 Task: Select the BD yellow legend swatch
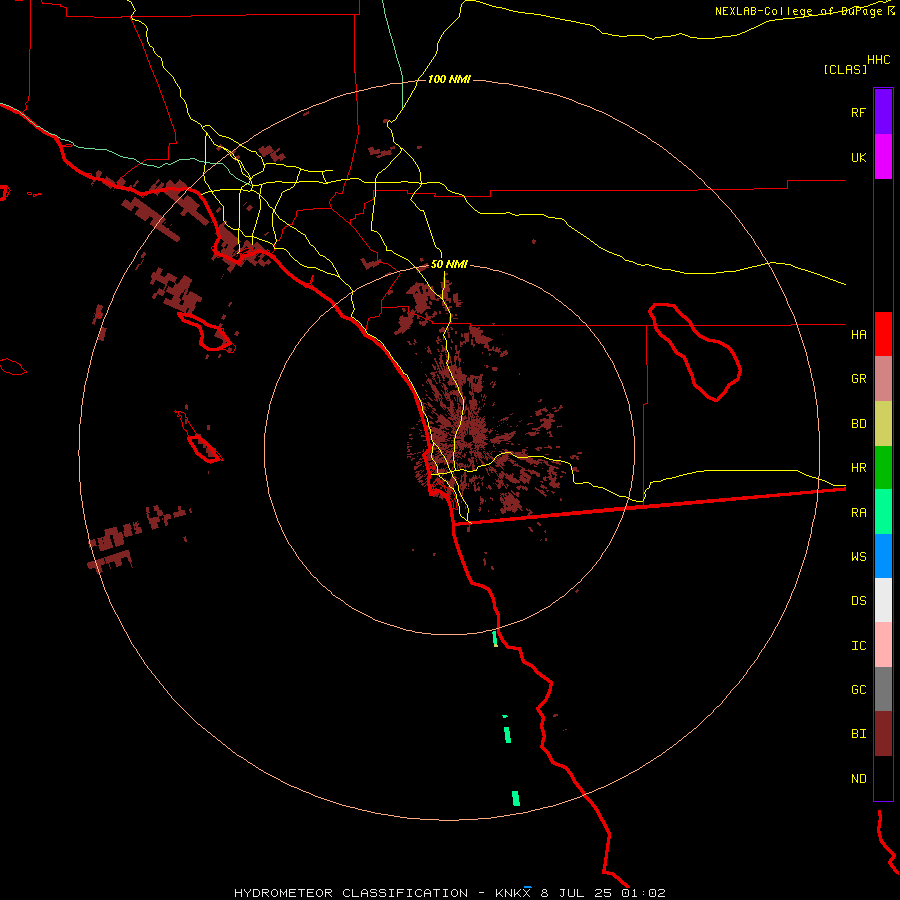(x=883, y=424)
